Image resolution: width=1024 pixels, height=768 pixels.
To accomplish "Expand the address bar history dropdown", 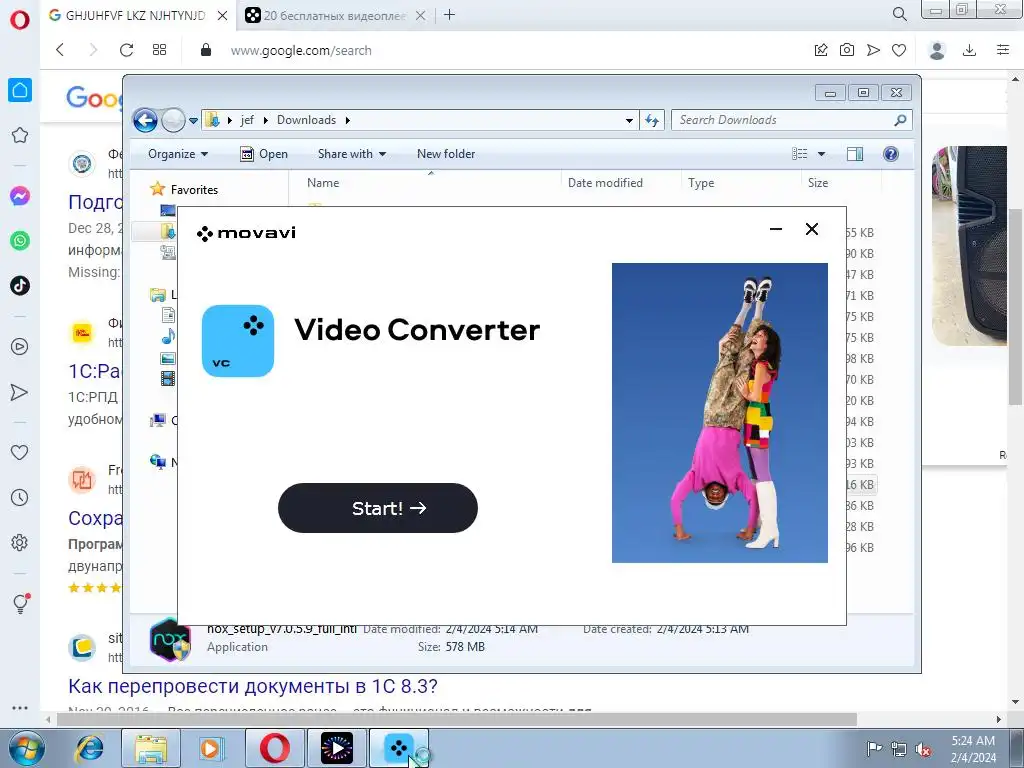I will tap(629, 120).
